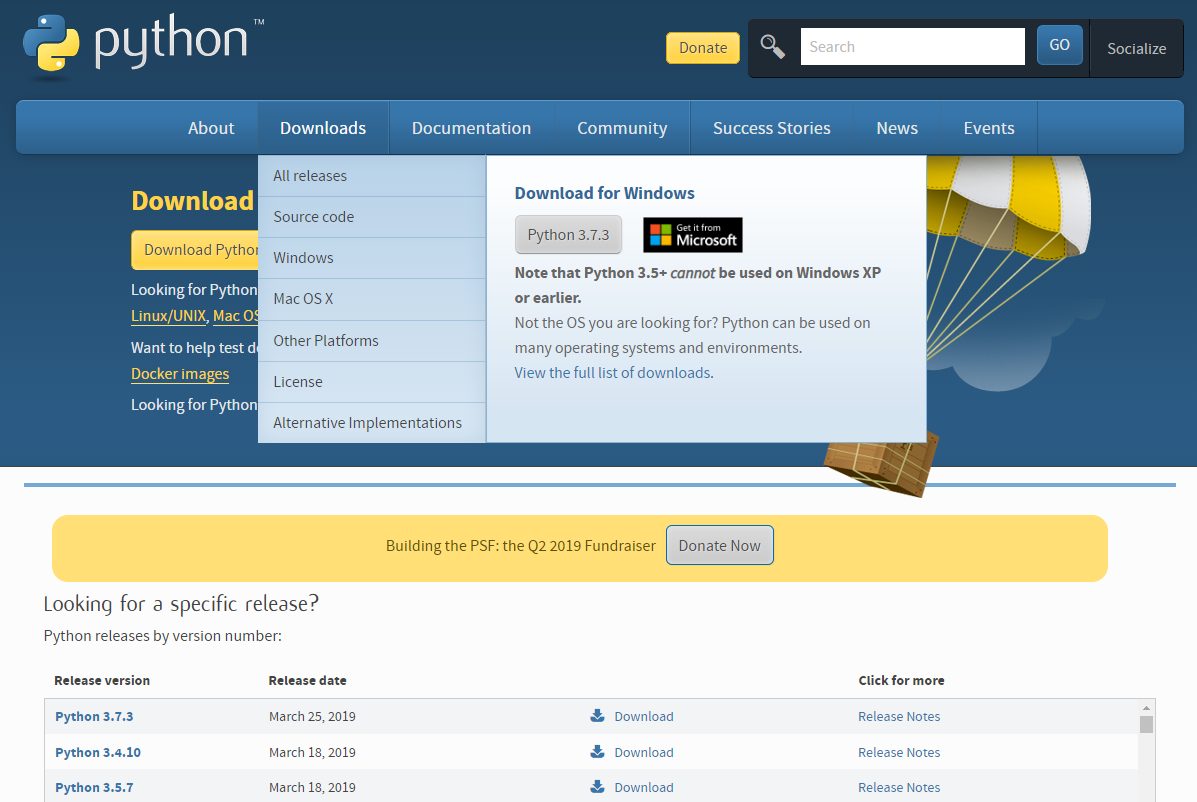This screenshot has width=1197, height=802.
Task: Open the About menu
Action: pos(211,128)
